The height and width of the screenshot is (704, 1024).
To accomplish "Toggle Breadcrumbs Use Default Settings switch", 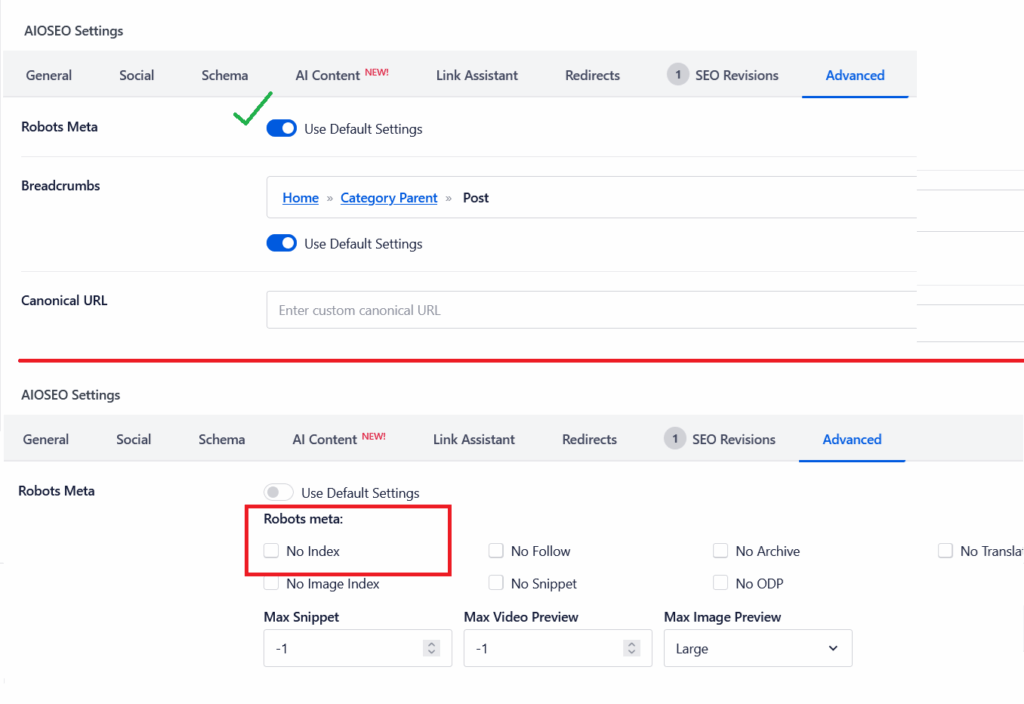I will pos(281,244).
